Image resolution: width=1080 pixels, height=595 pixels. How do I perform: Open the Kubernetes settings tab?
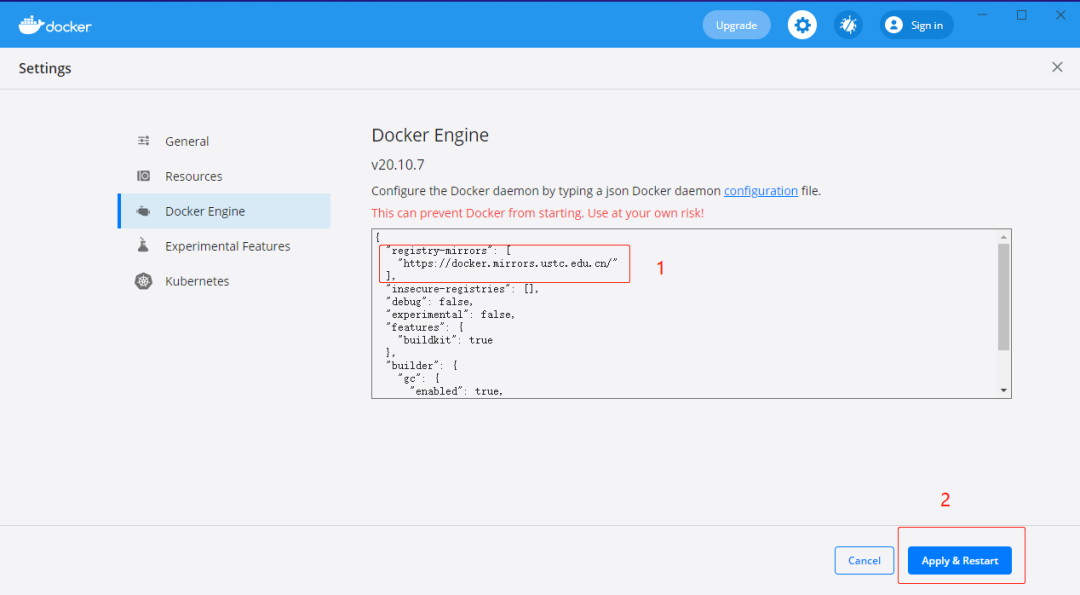[x=197, y=281]
